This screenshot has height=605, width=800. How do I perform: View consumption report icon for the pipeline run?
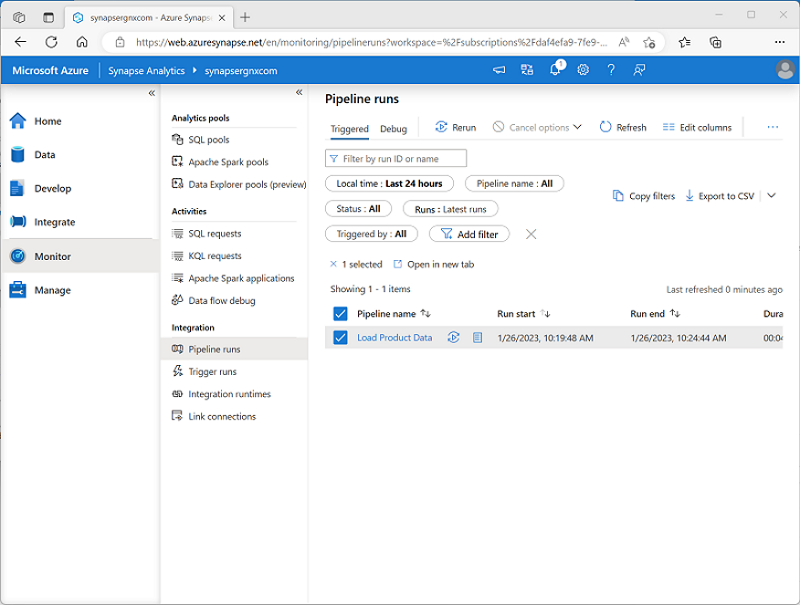point(478,338)
